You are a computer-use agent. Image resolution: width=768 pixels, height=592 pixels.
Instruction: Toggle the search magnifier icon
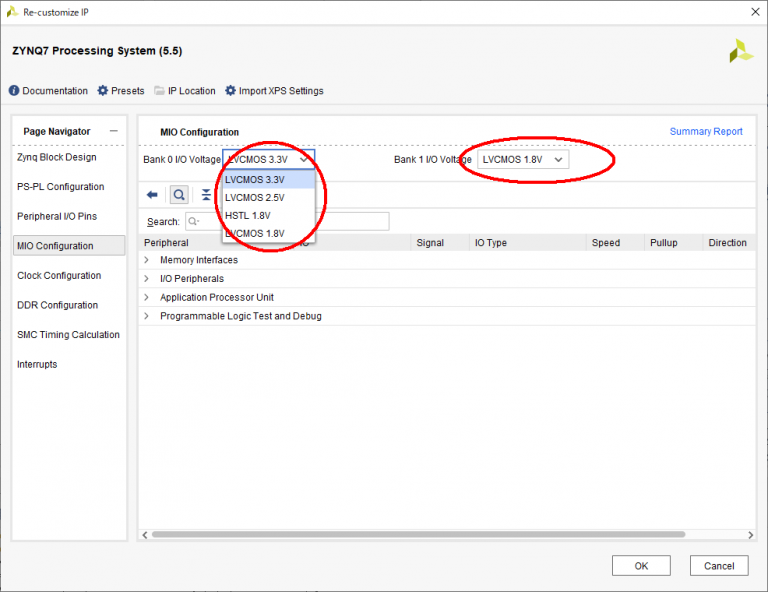pos(178,195)
